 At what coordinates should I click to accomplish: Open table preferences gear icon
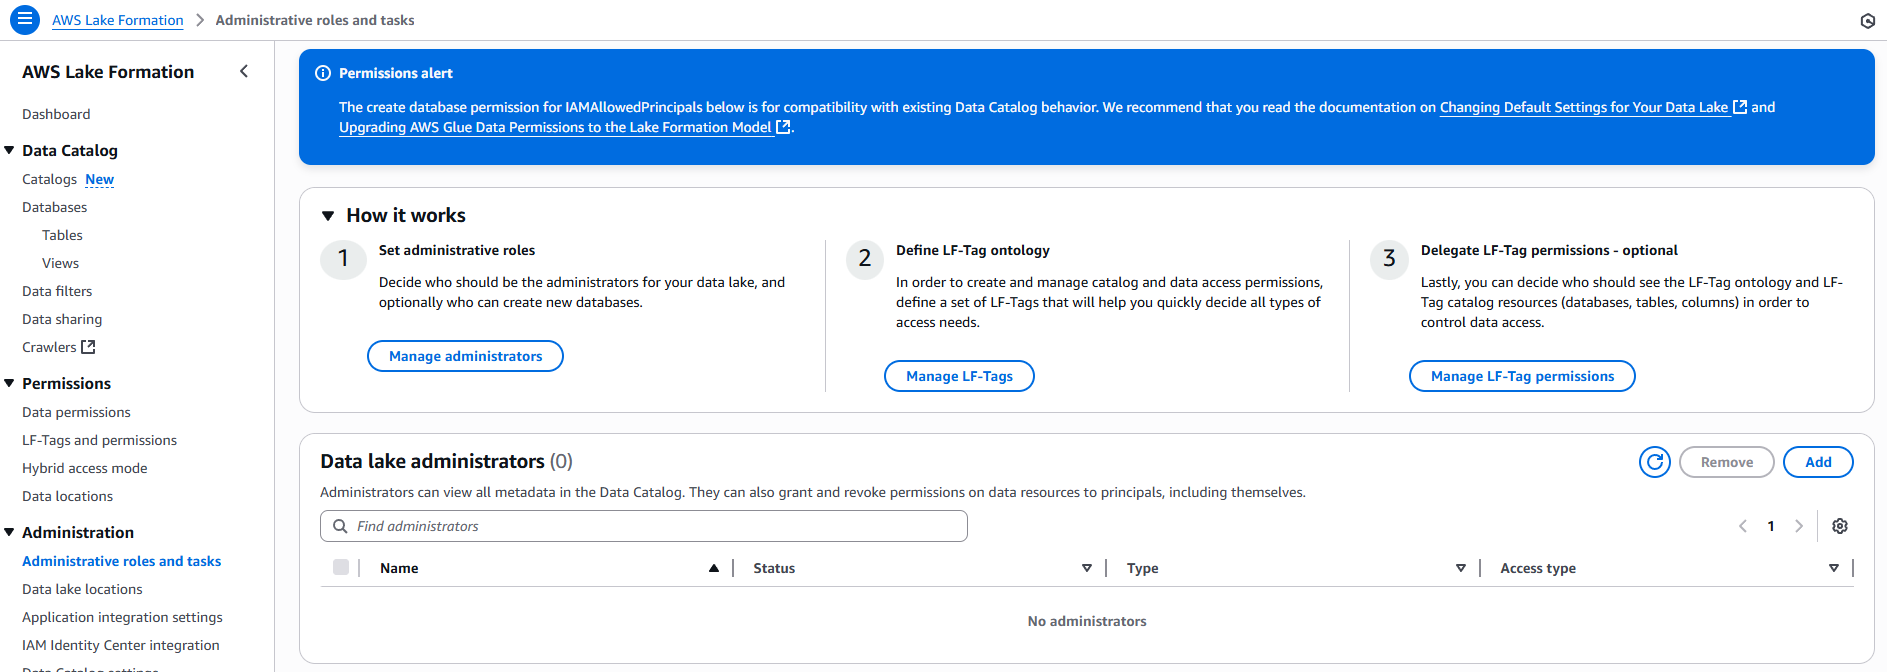1839,526
